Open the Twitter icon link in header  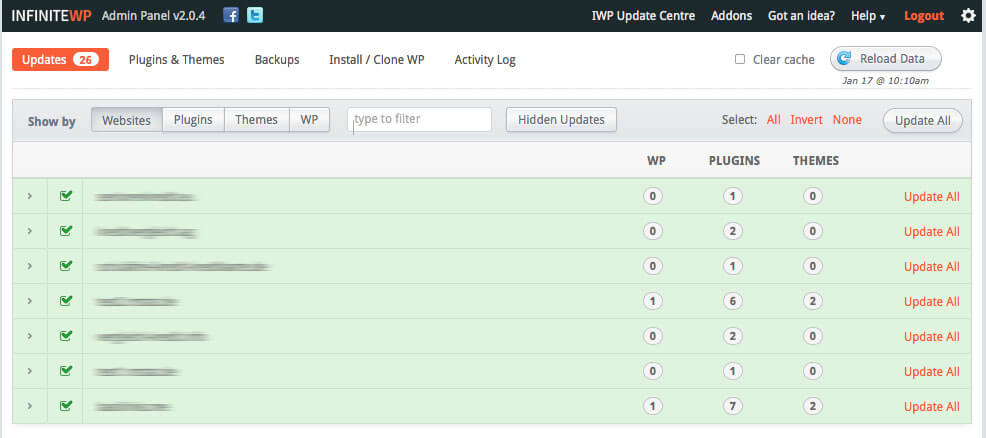pyautogui.click(x=255, y=16)
